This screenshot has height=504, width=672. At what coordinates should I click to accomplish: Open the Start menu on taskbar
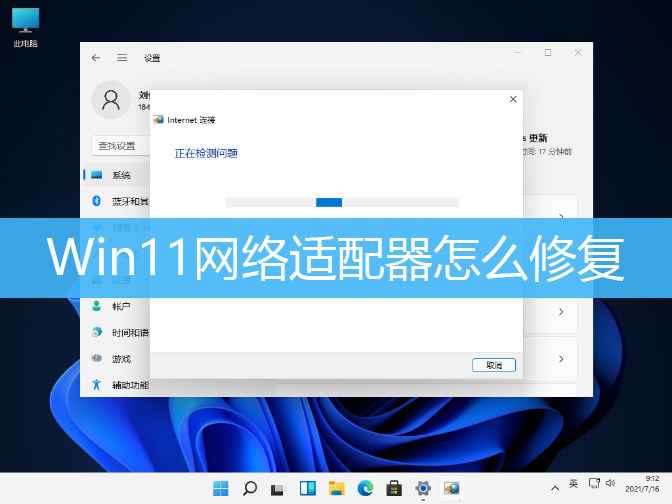220,488
